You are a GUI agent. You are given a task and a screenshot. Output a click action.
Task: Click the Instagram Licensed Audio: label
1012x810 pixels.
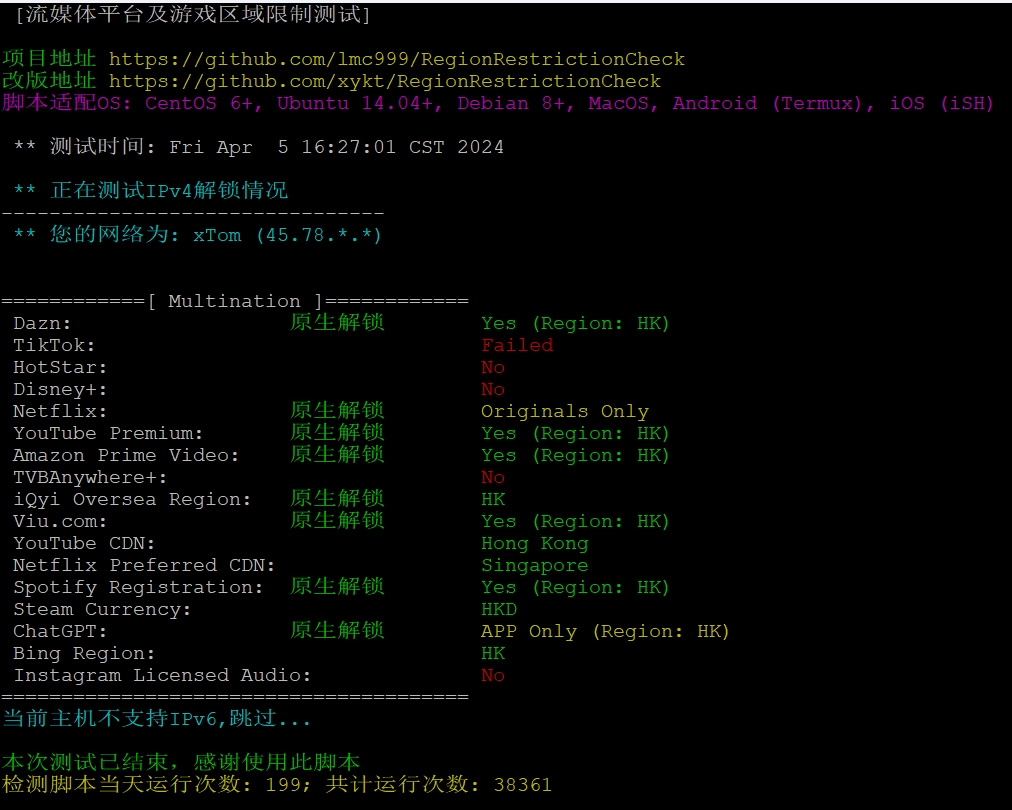pos(162,675)
